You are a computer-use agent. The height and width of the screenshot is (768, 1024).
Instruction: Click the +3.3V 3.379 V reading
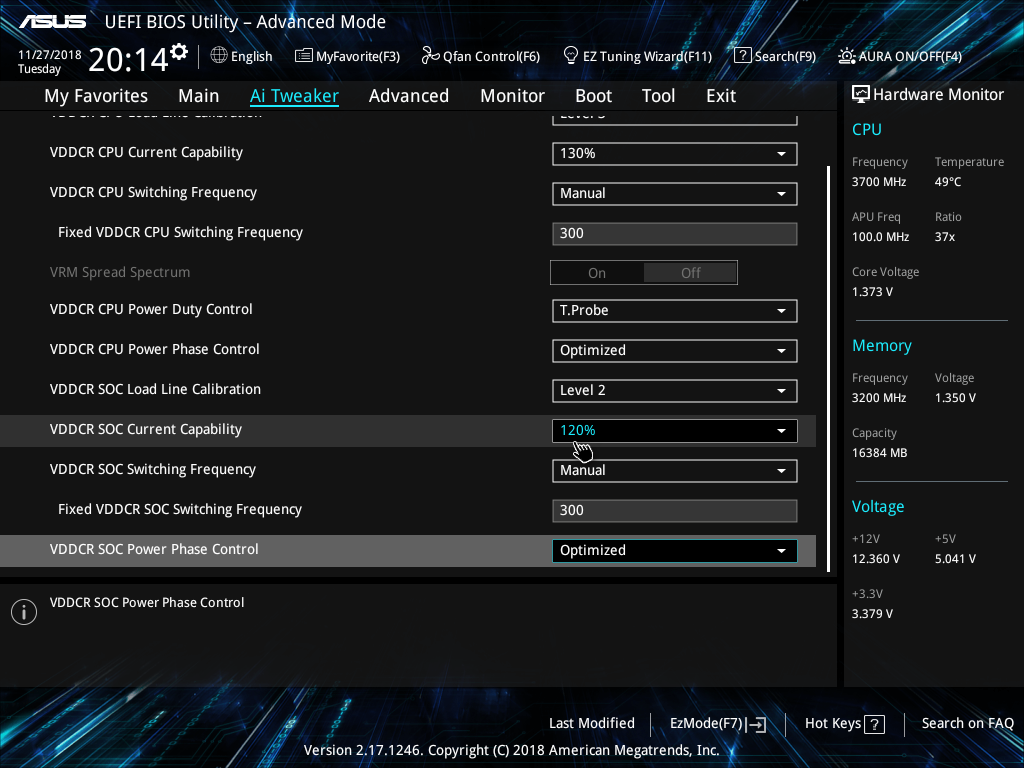click(x=872, y=614)
